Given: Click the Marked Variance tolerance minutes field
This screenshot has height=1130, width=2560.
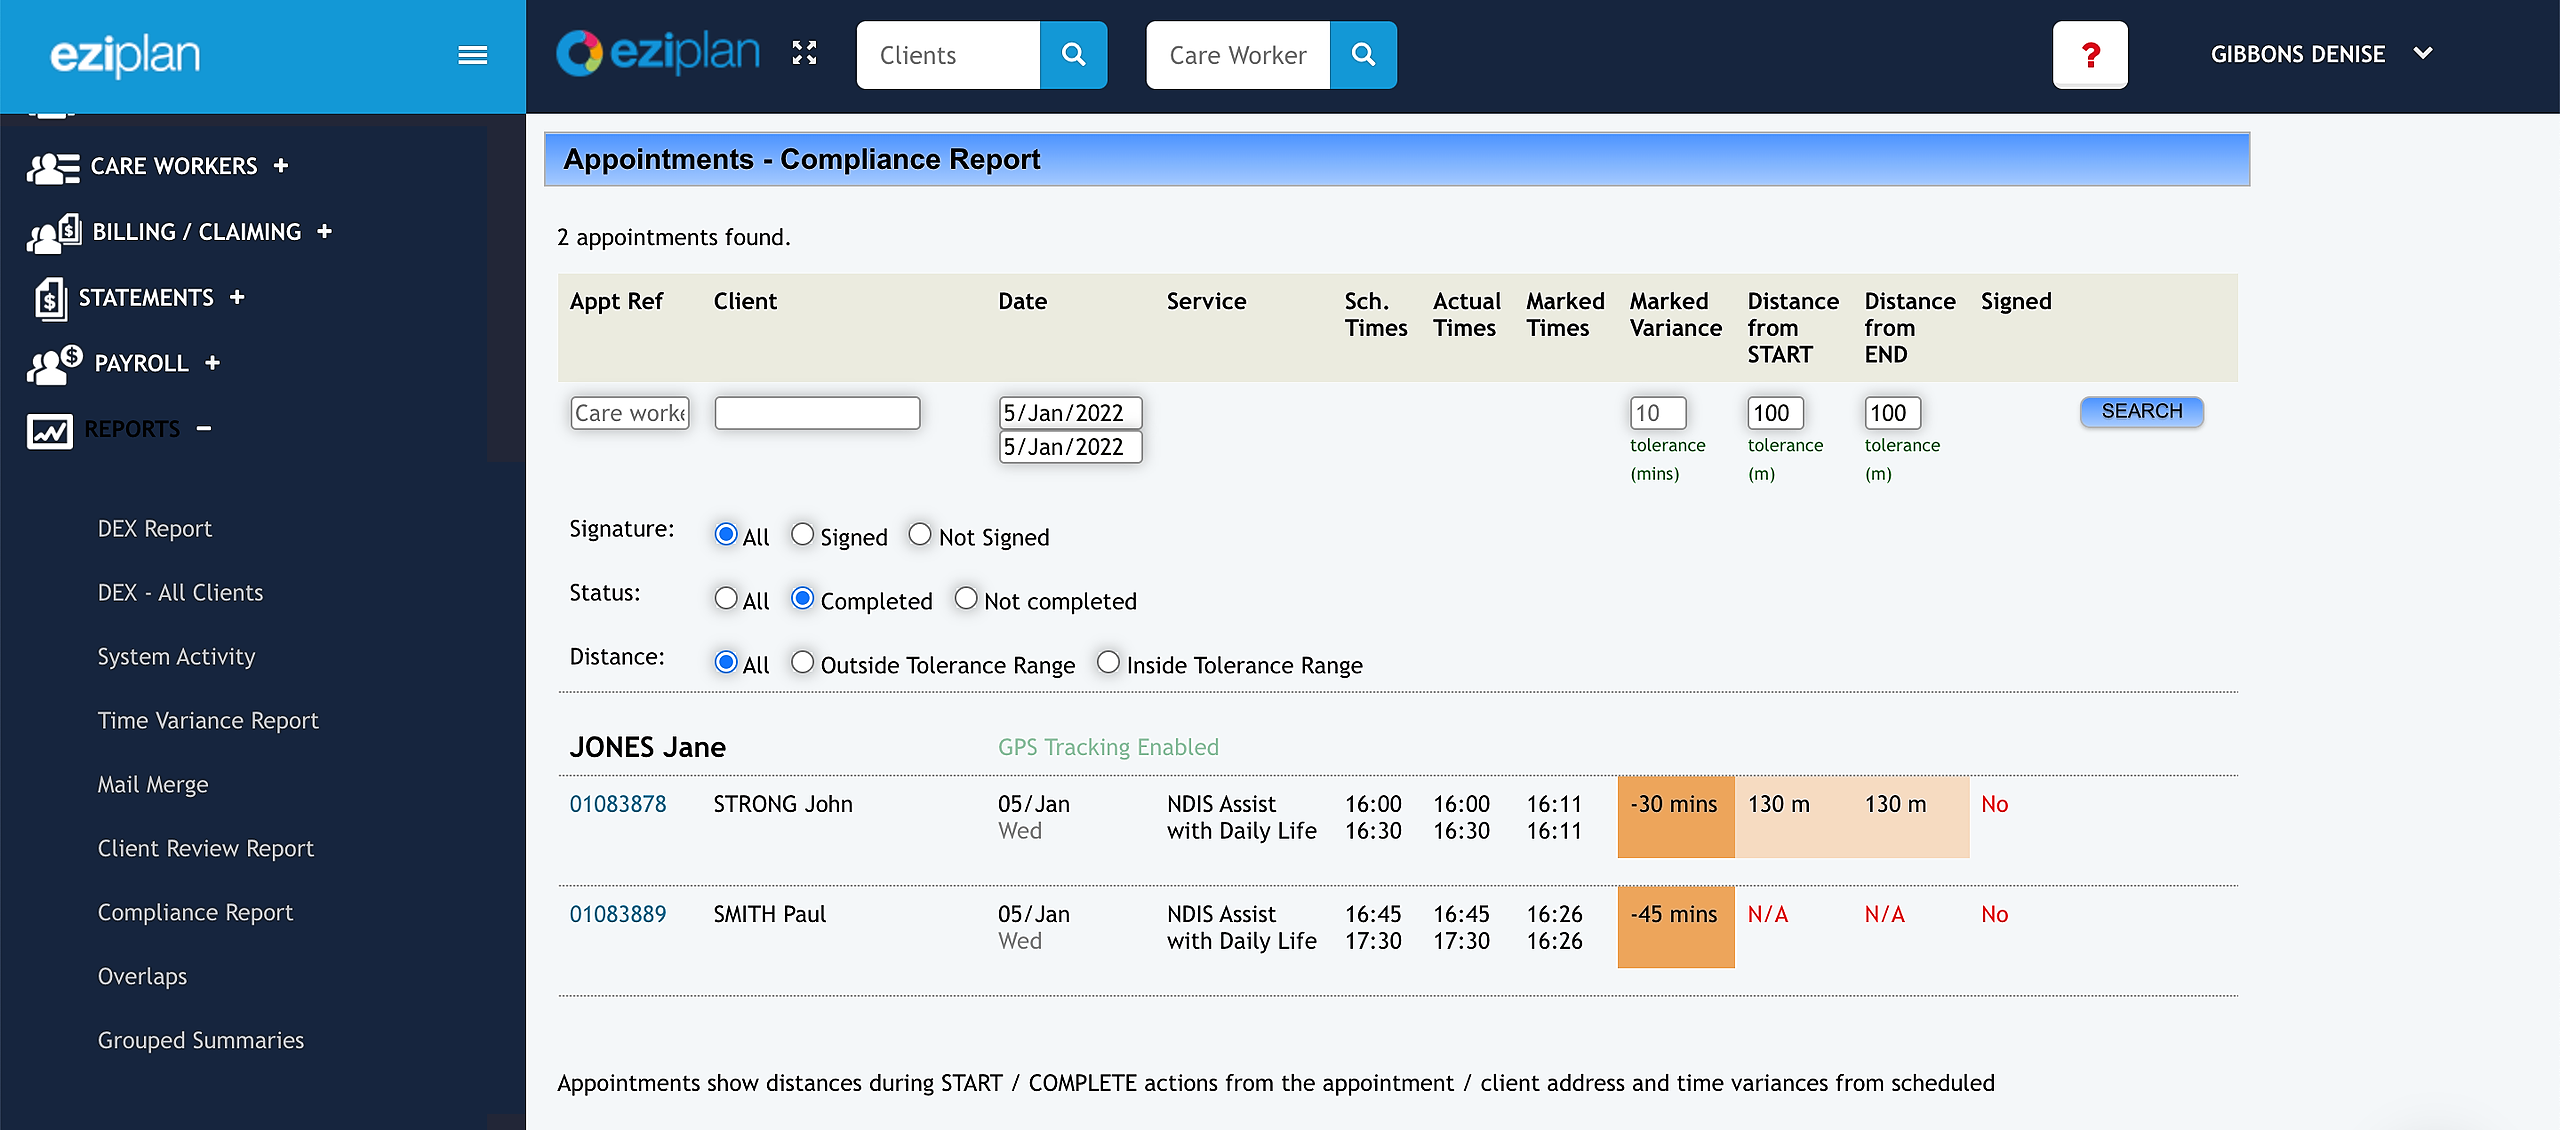Looking at the screenshot, I should click(x=1657, y=413).
